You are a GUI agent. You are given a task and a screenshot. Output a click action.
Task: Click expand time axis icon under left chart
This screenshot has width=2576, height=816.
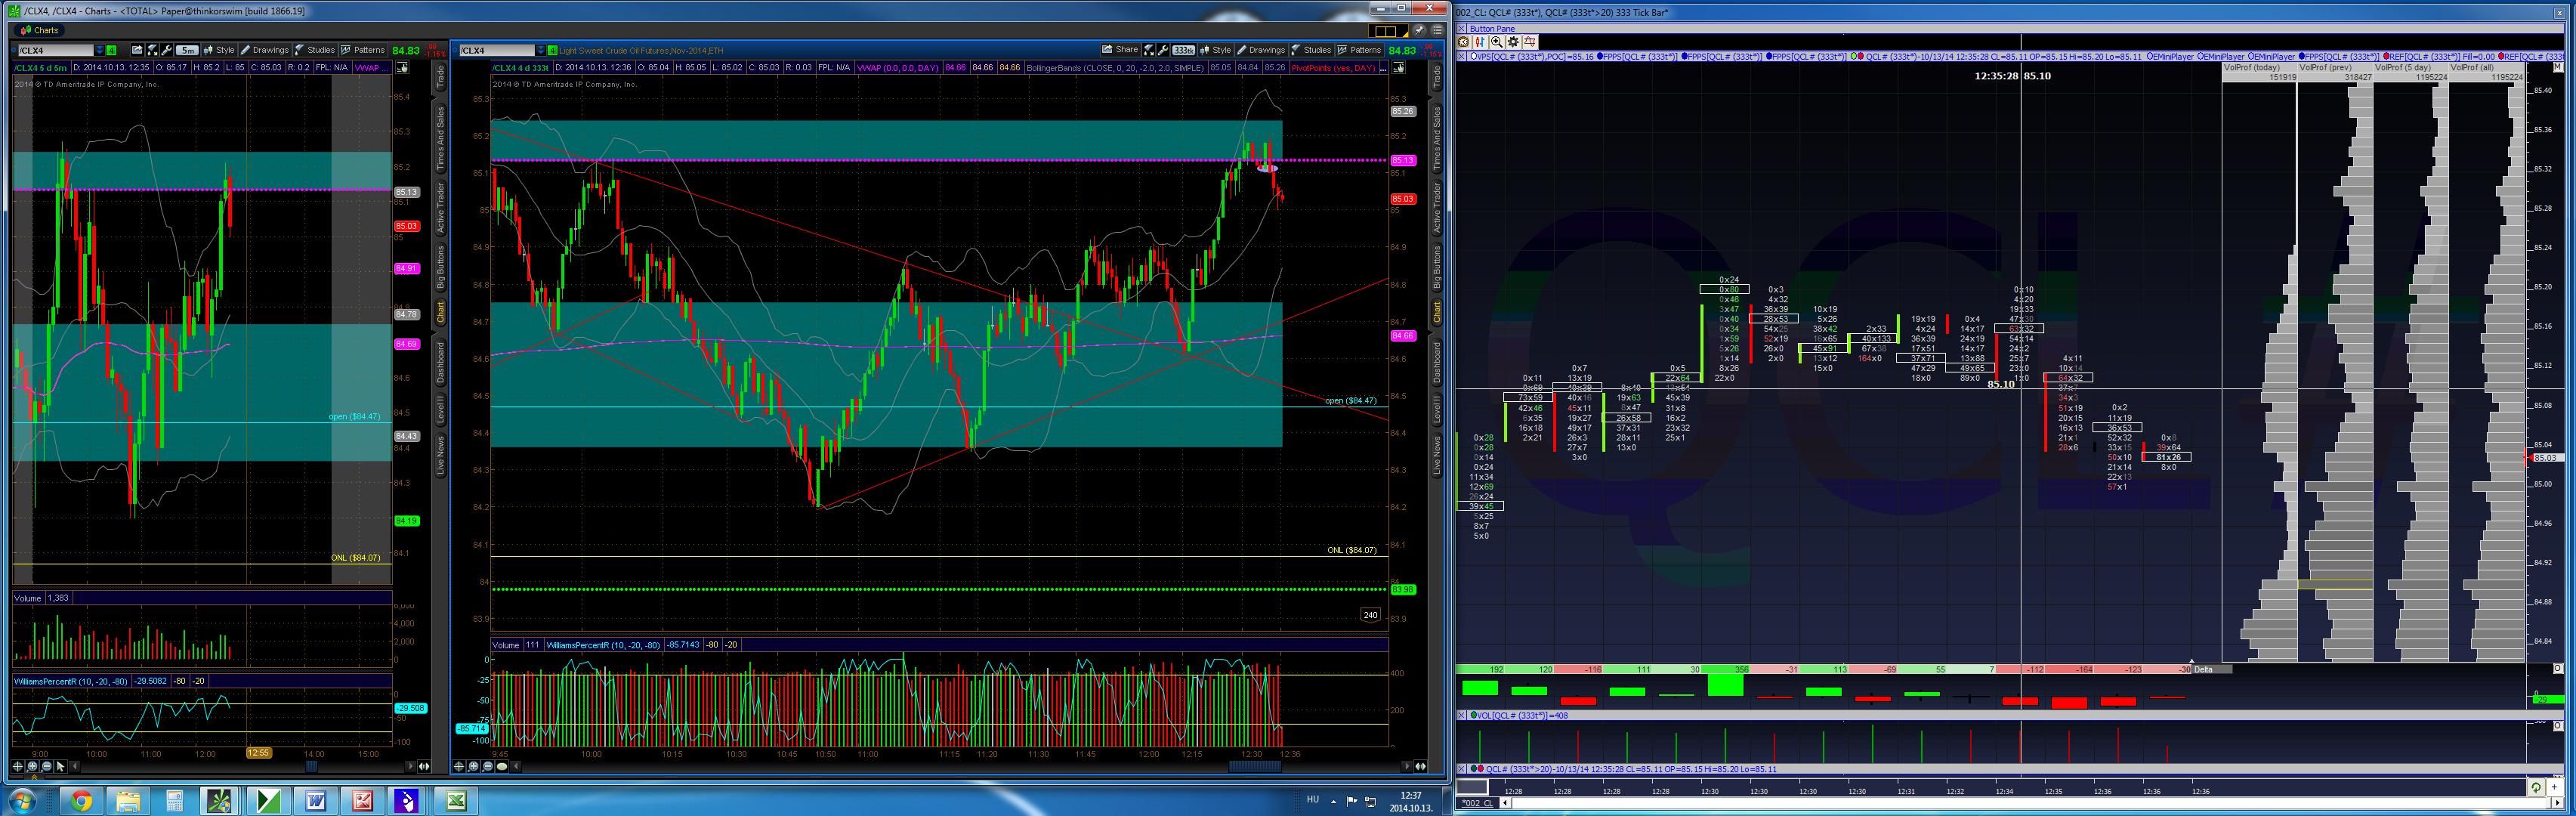(x=424, y=767)
